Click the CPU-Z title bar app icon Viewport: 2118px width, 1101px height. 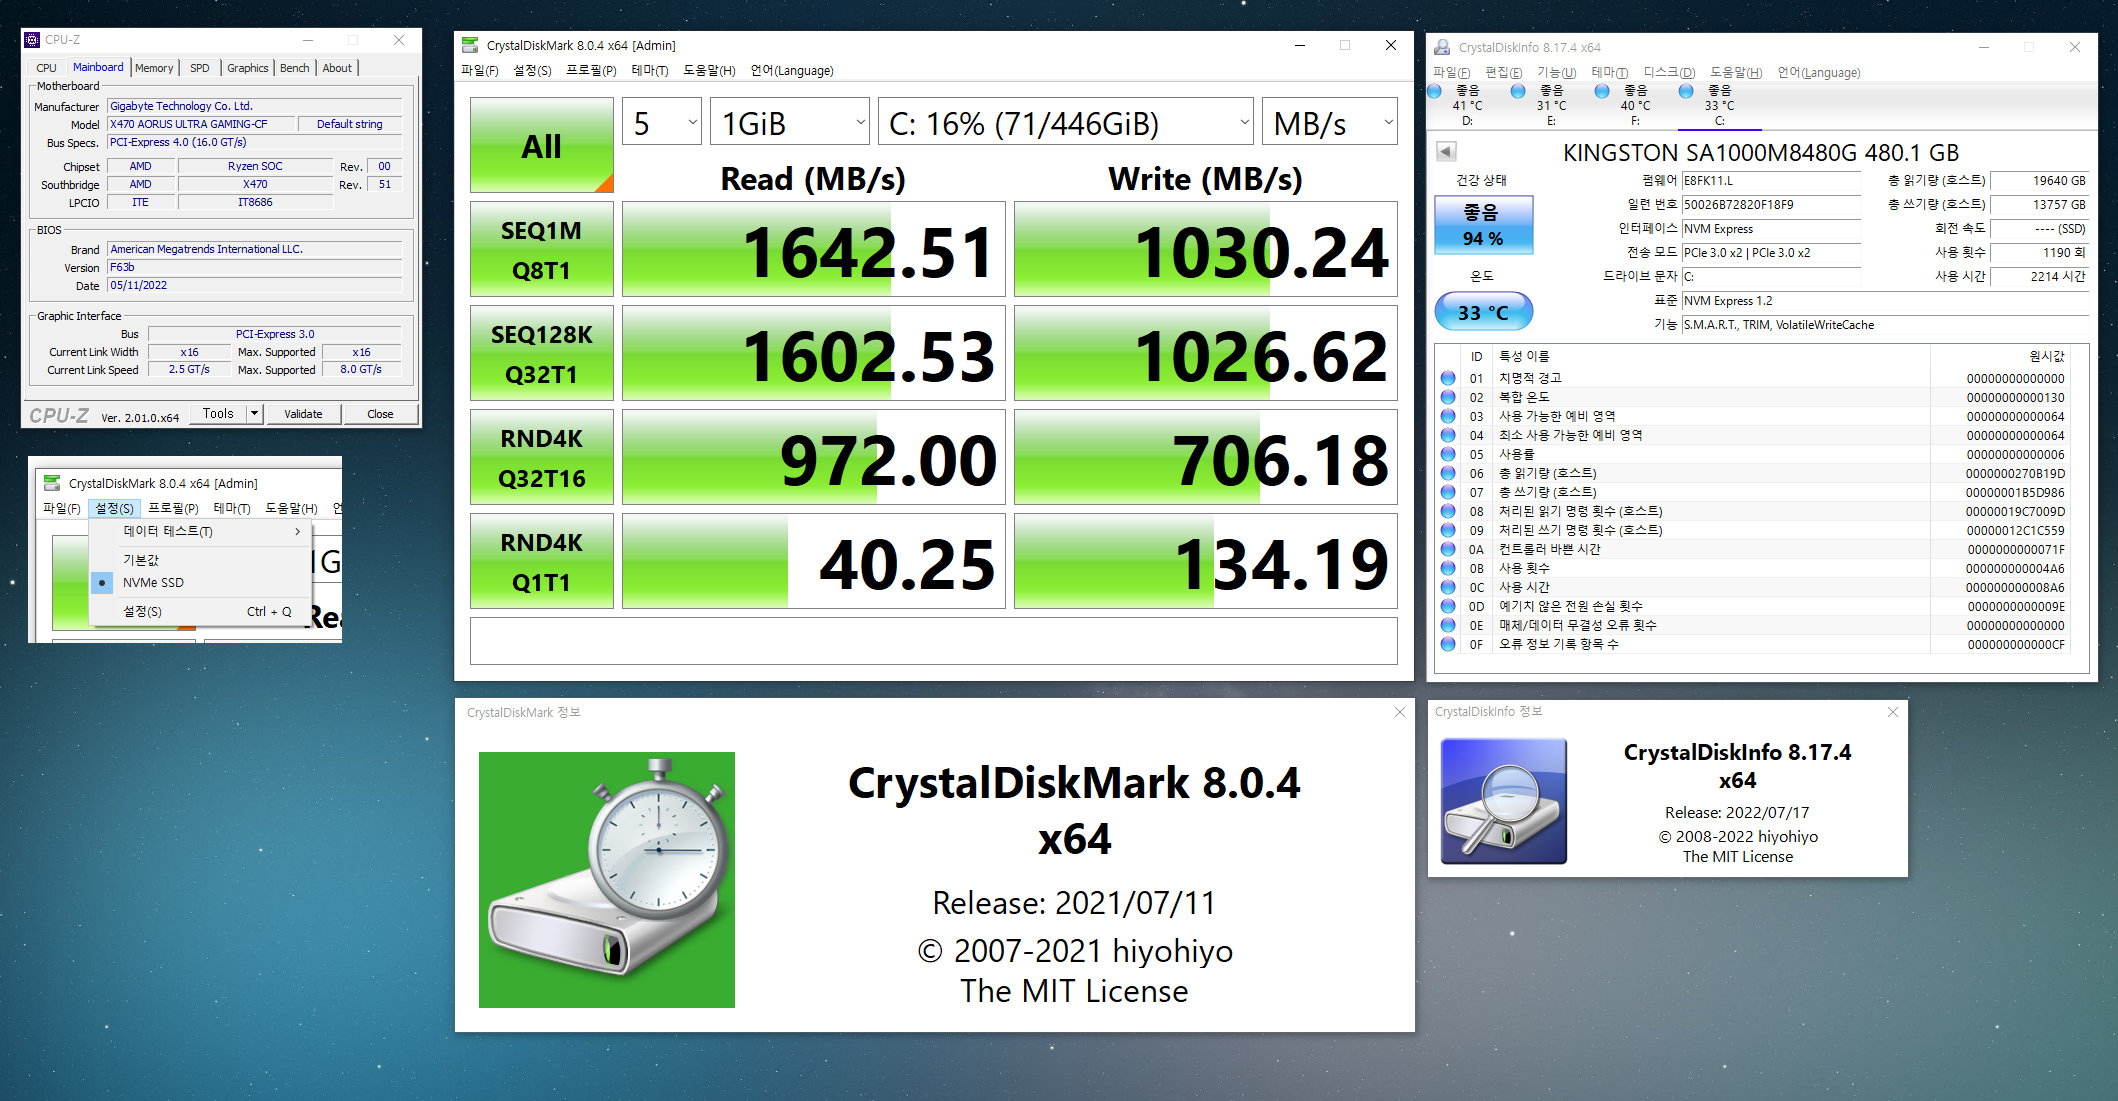click(33, 40)
